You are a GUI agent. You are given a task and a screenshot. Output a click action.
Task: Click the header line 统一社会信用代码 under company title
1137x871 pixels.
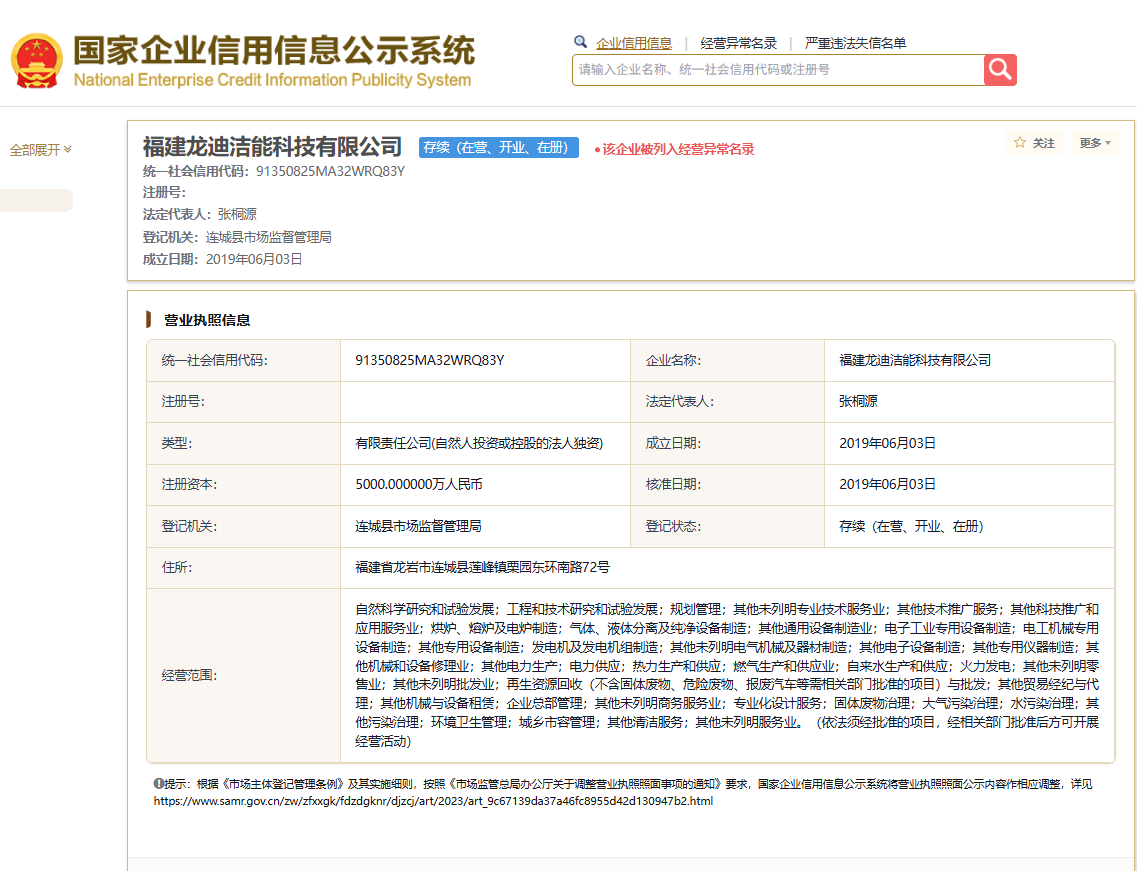[x=273, y=171]
